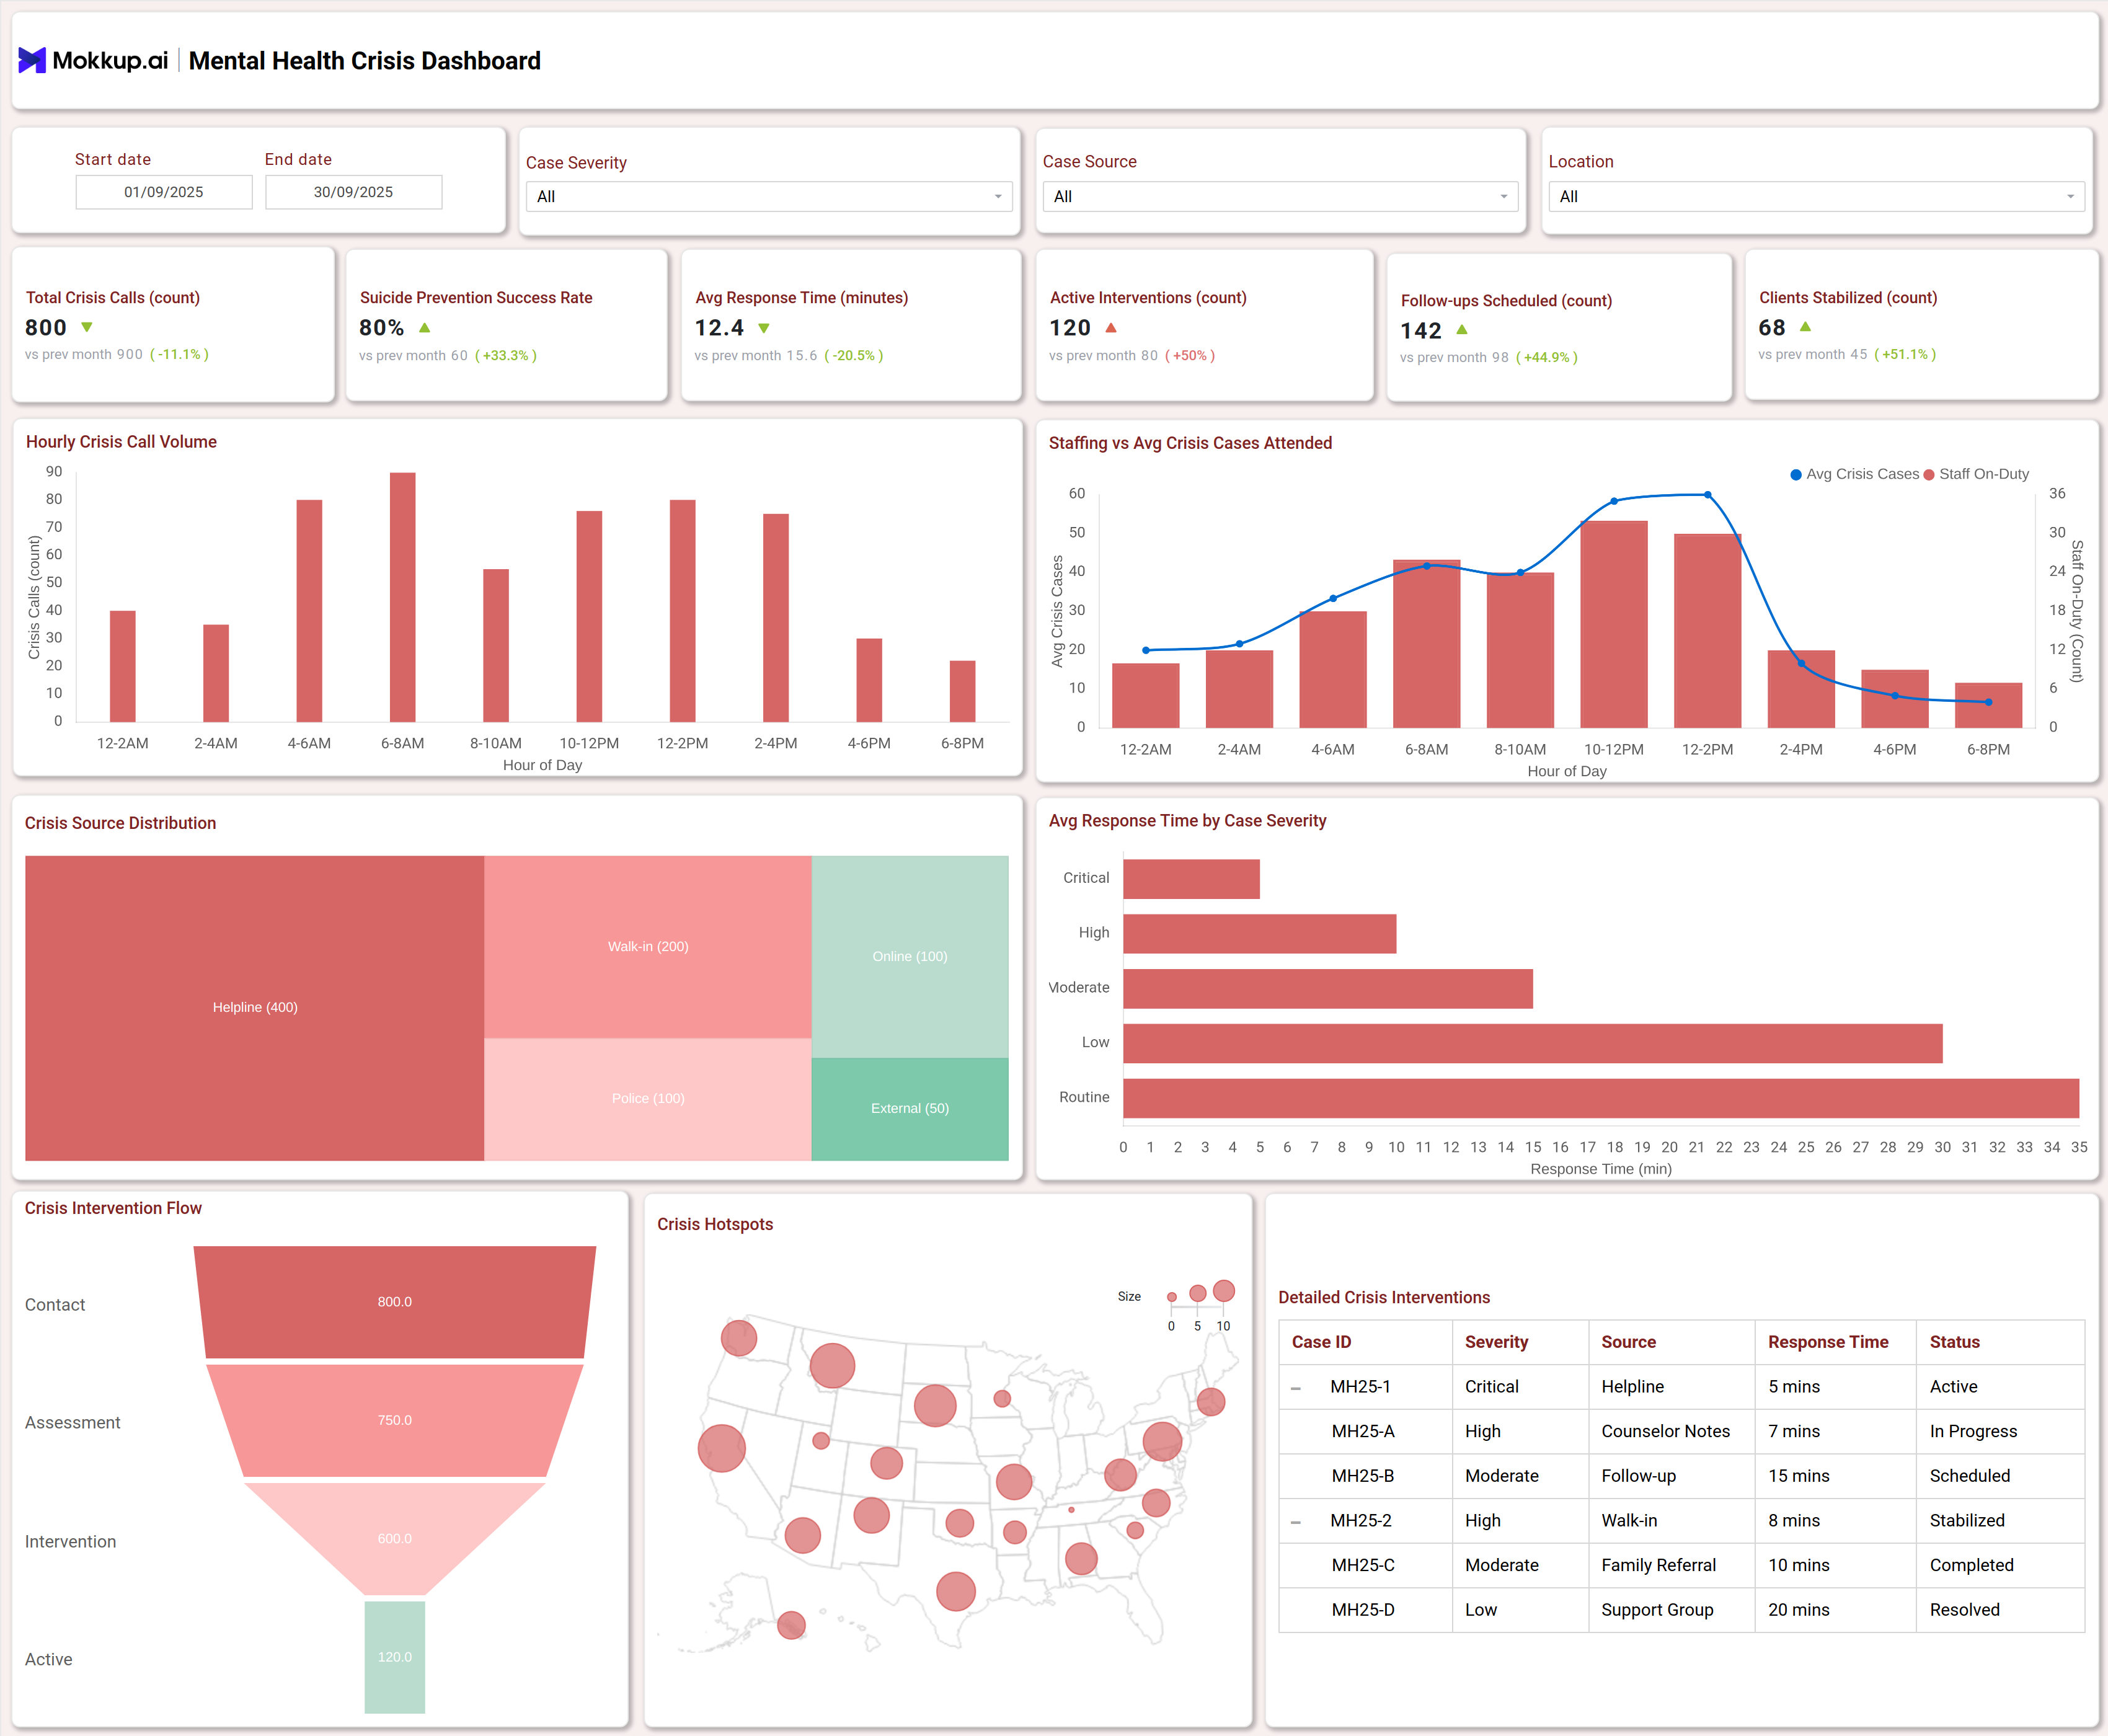Image resolution: width=2108 pixels, height=1736 pixels.
Task: Click the 2-4PM staffing bar
Action: (x=1801, y=689)
